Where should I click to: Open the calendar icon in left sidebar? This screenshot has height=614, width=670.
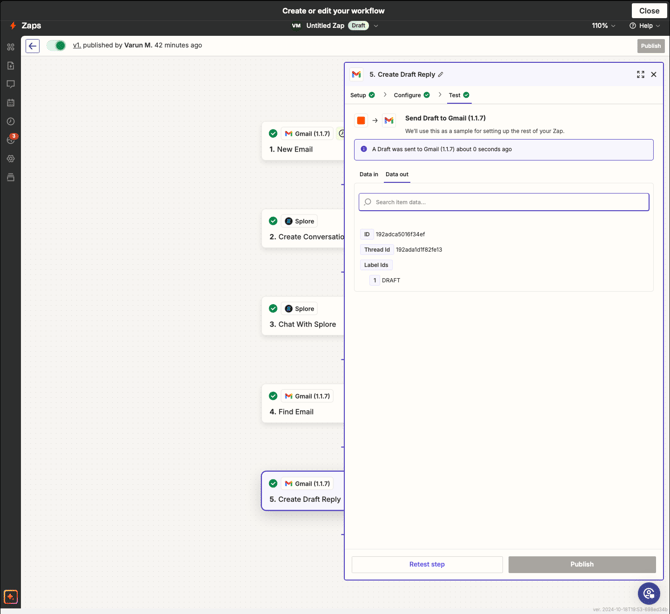11,103
